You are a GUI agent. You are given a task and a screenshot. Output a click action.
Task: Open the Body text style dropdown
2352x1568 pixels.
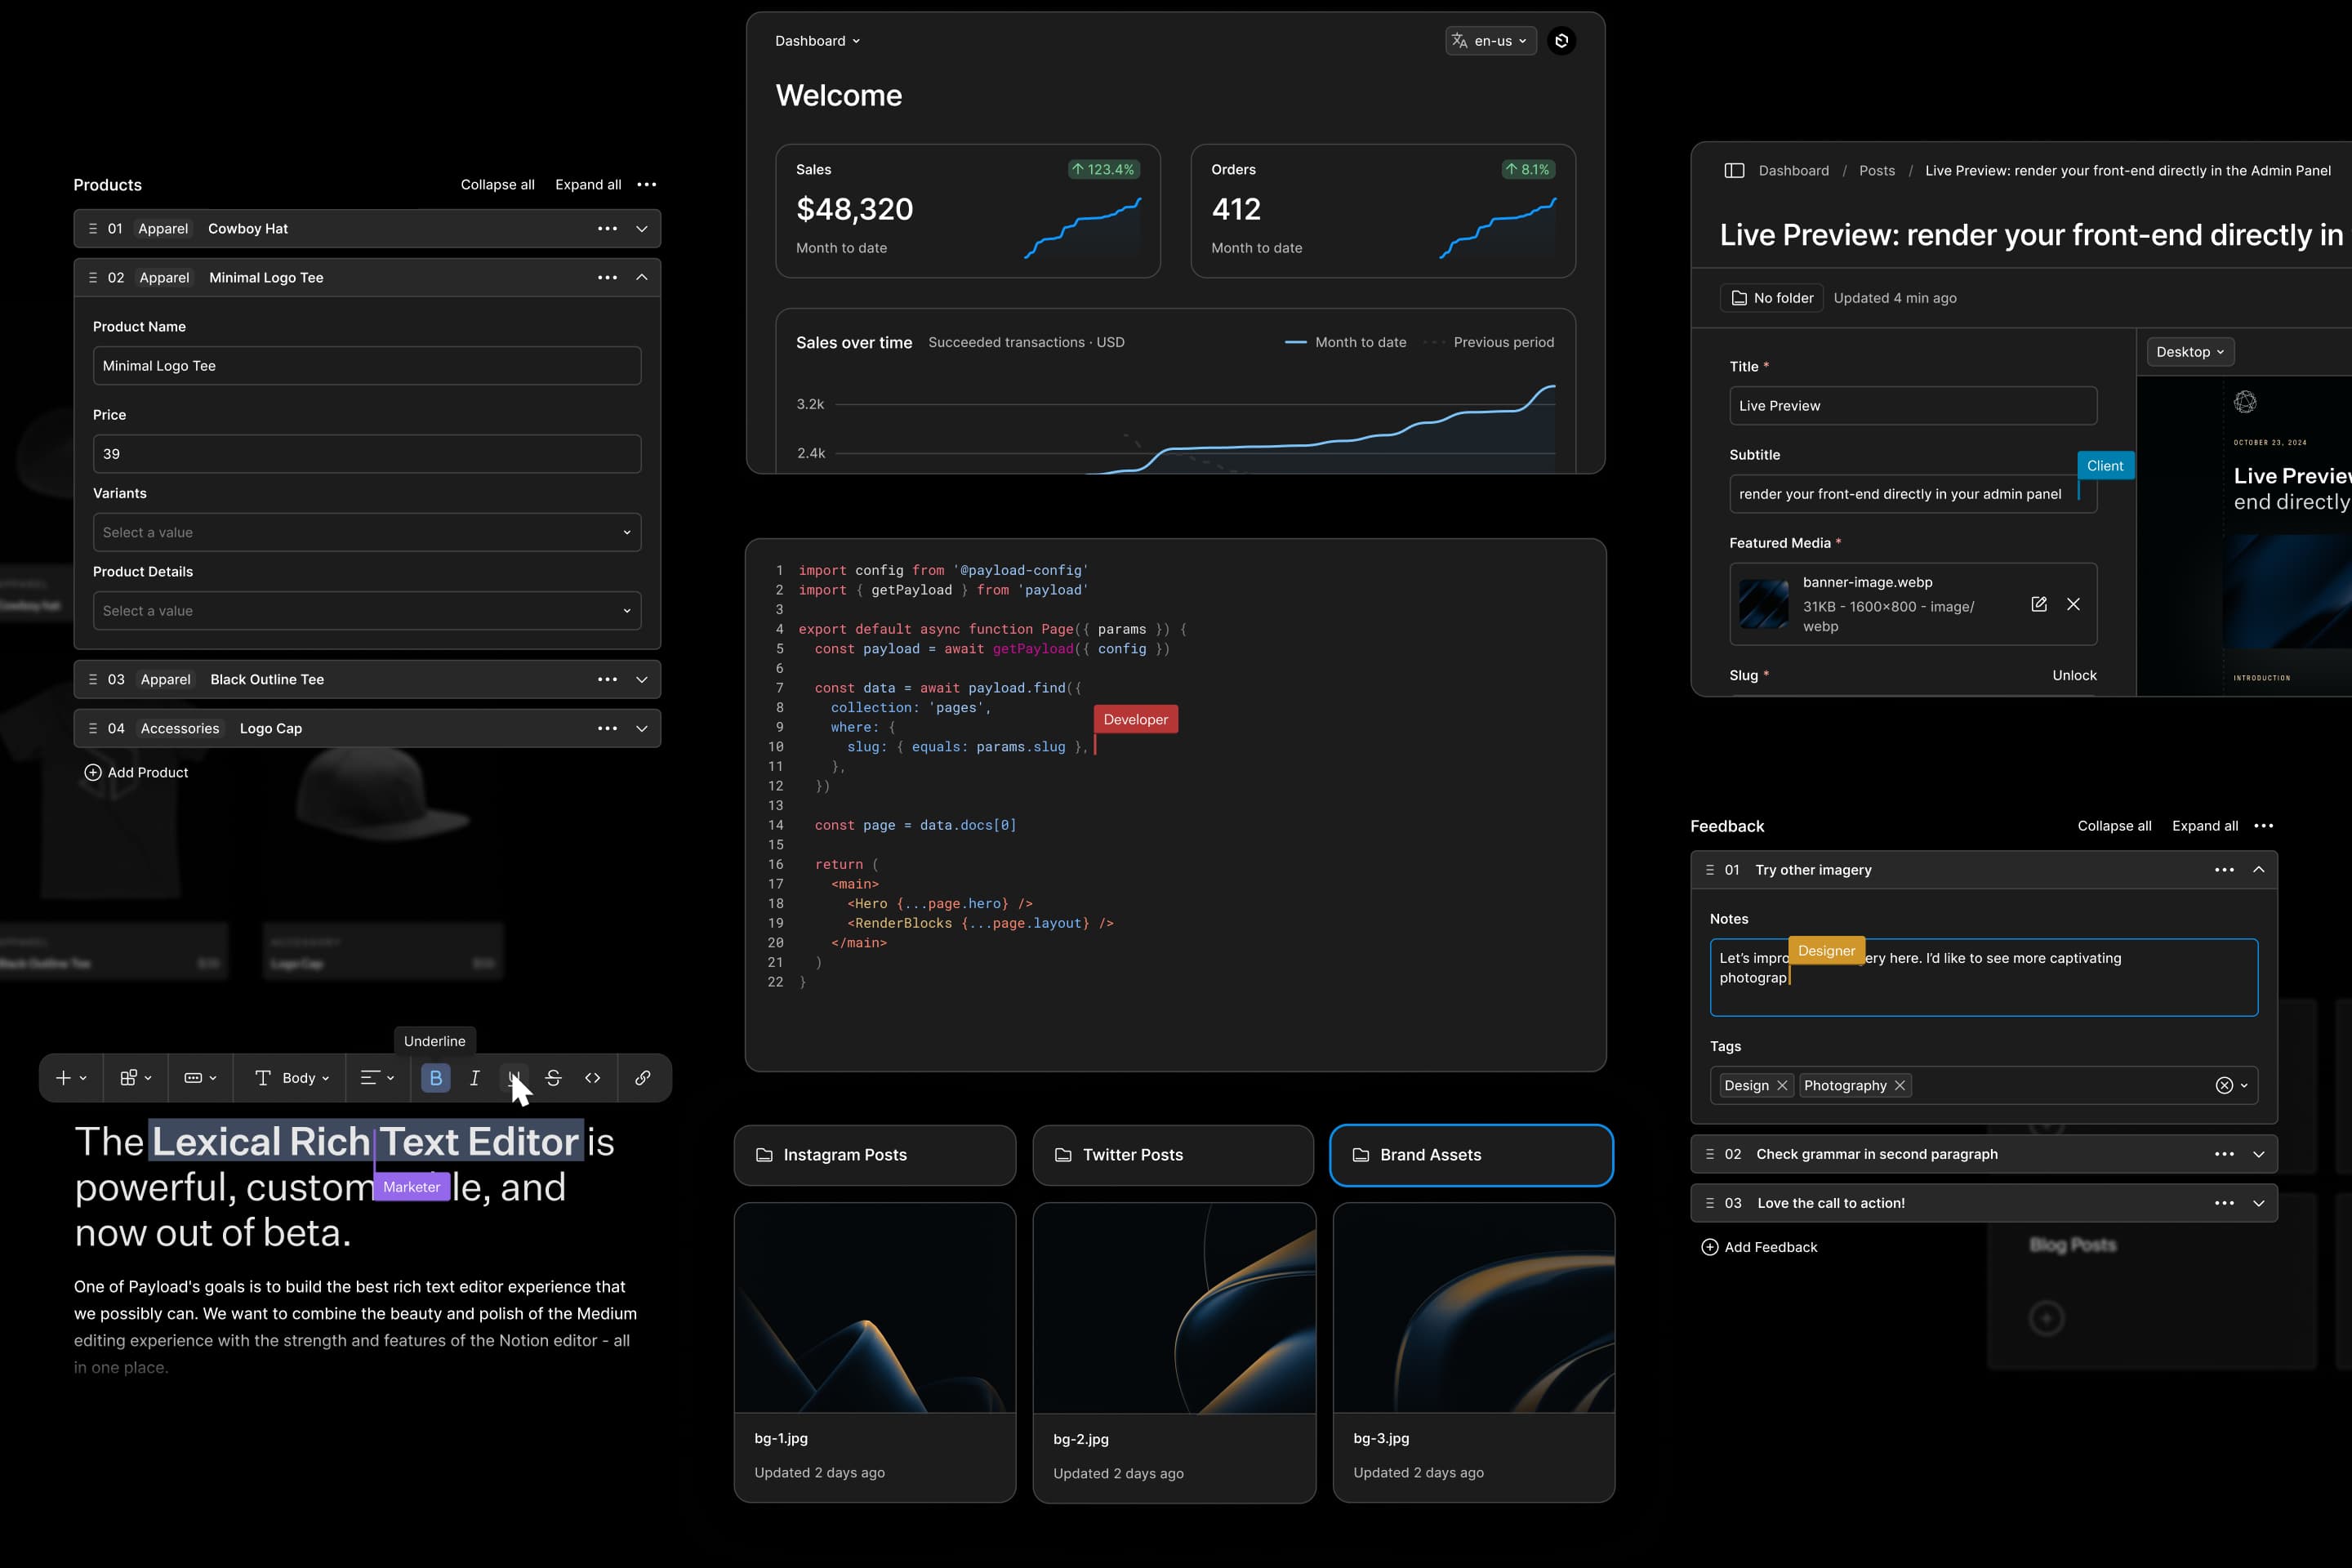[x=291, y=1078]
